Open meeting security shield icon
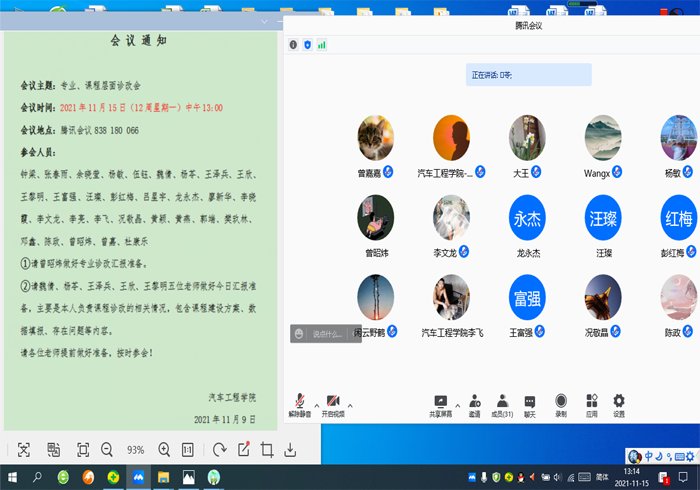Viewport: 700px width, 490px height. pos(308,45)
